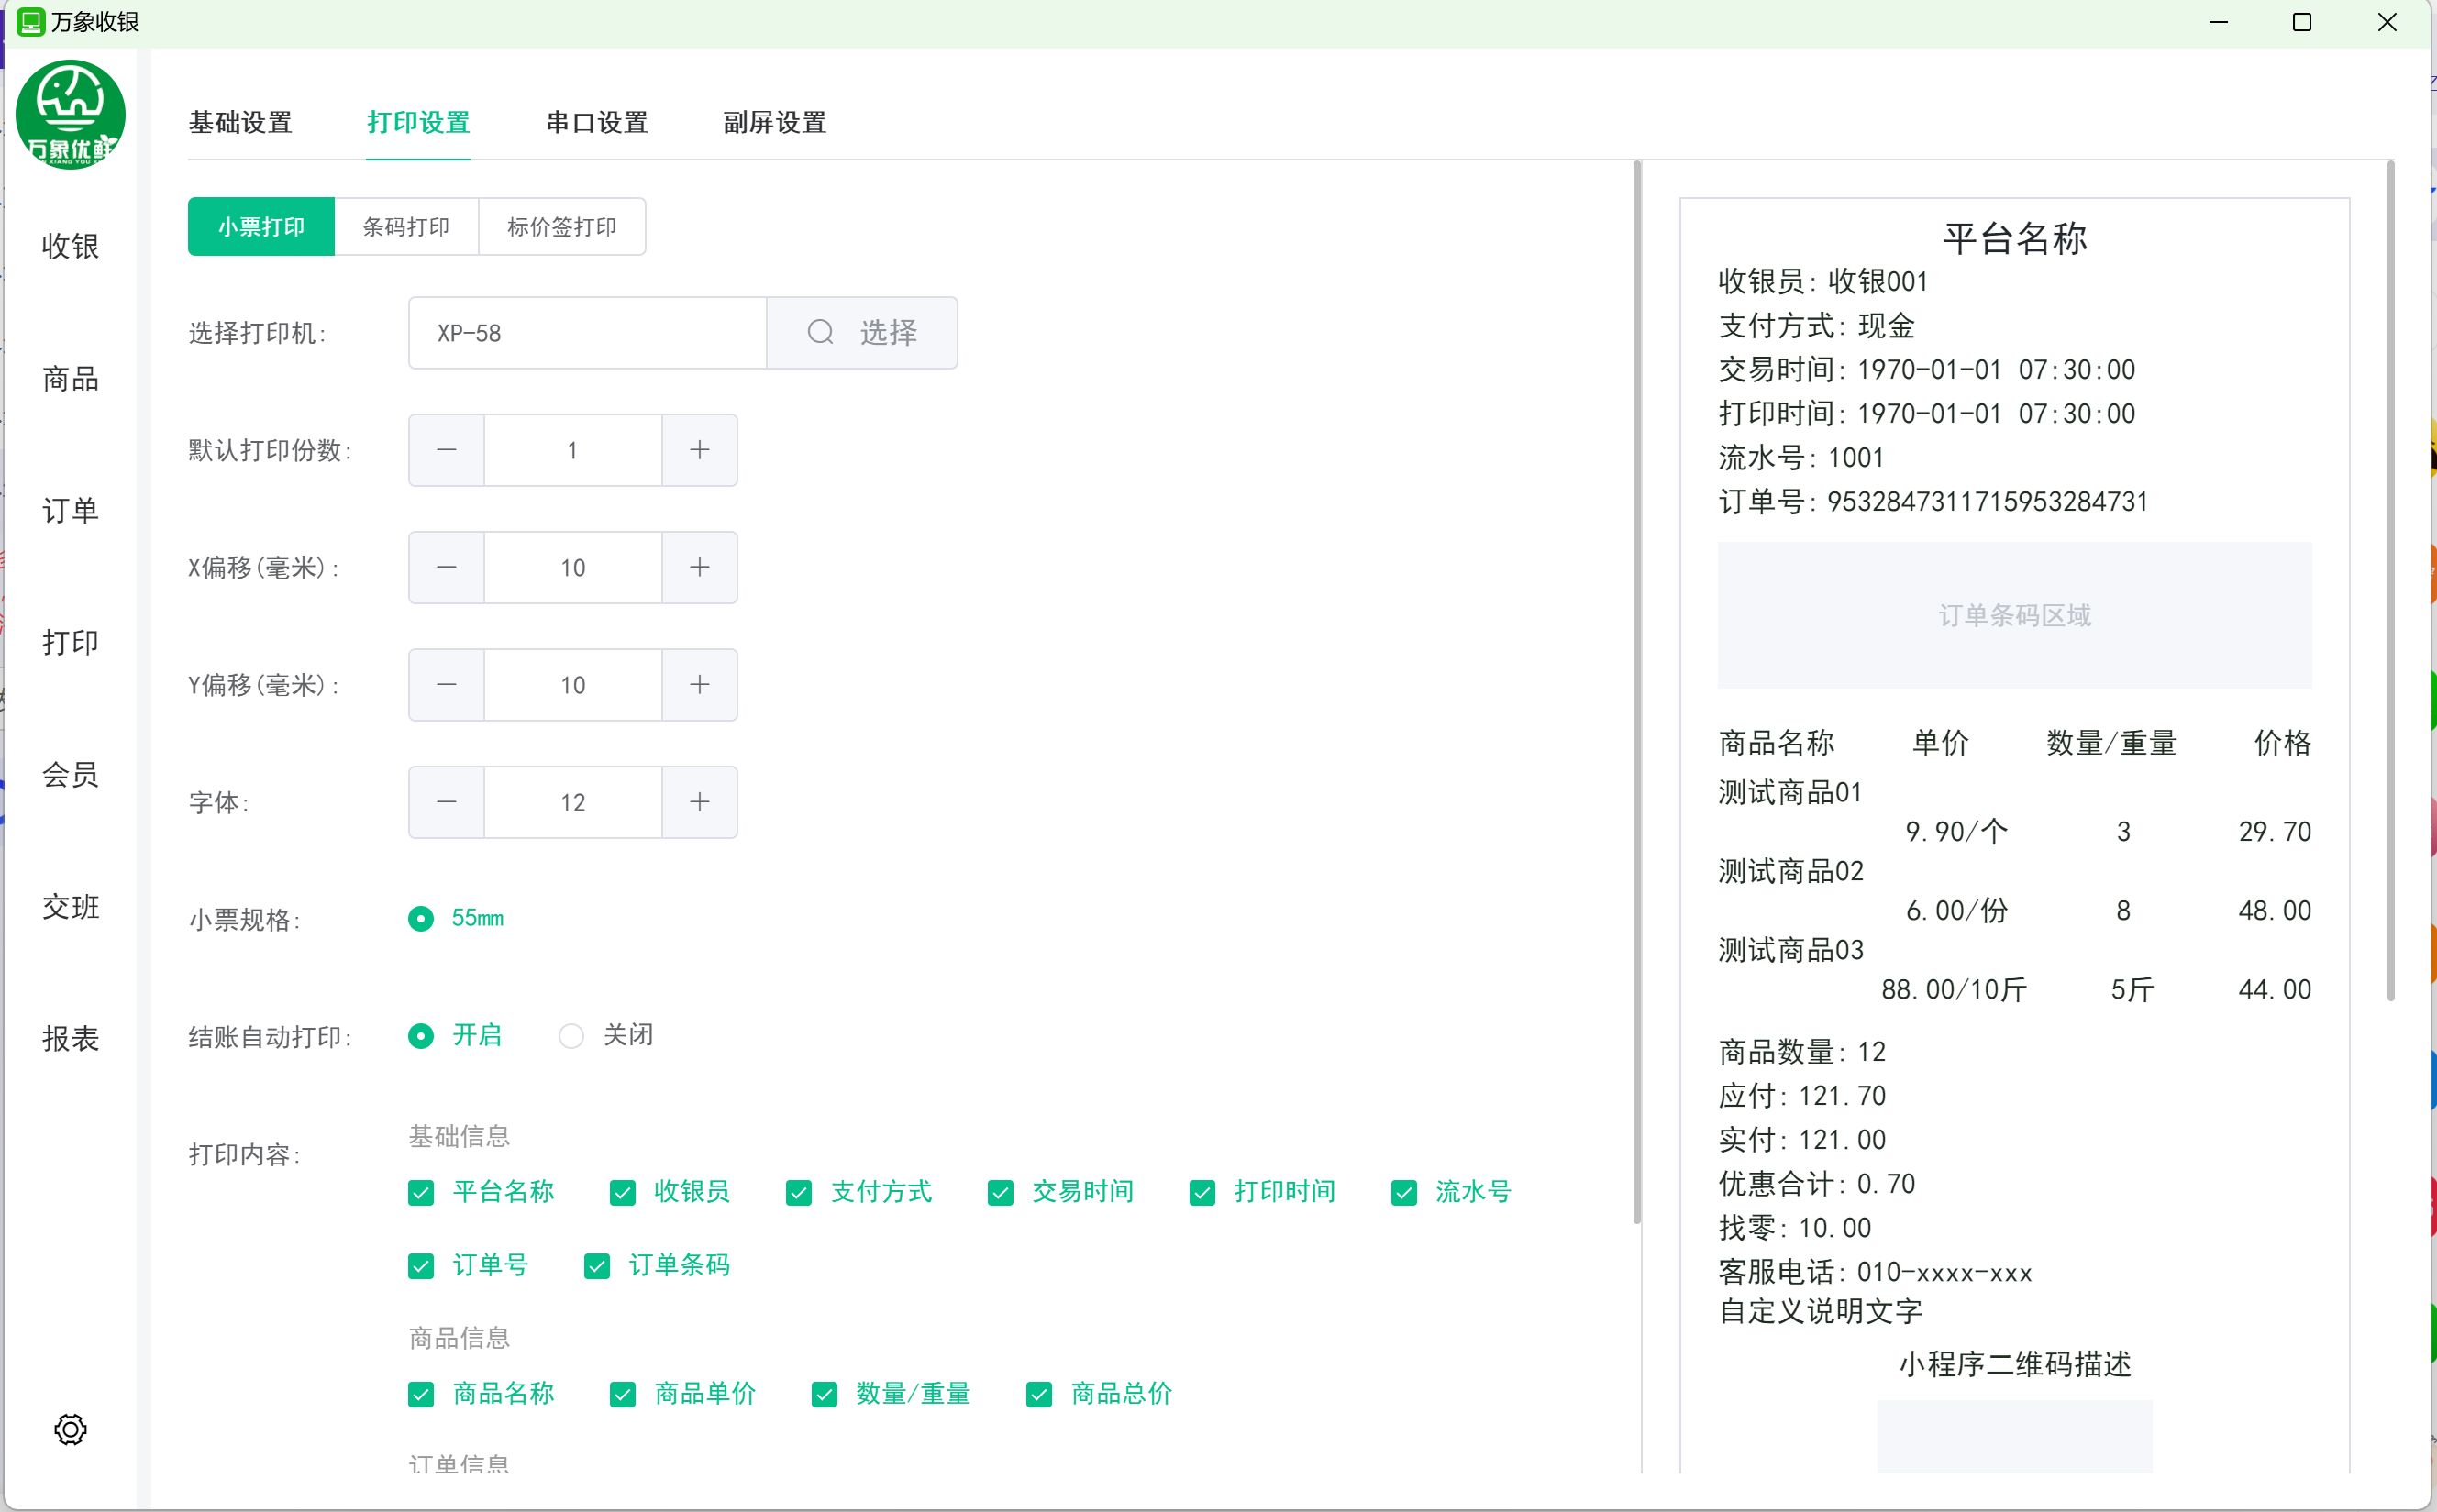Open settings via sidebar gear icon

70,1429
